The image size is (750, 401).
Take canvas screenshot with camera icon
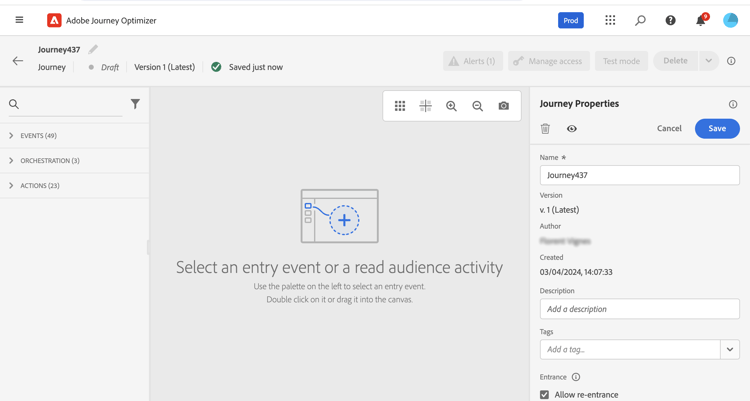click(503, 106)
